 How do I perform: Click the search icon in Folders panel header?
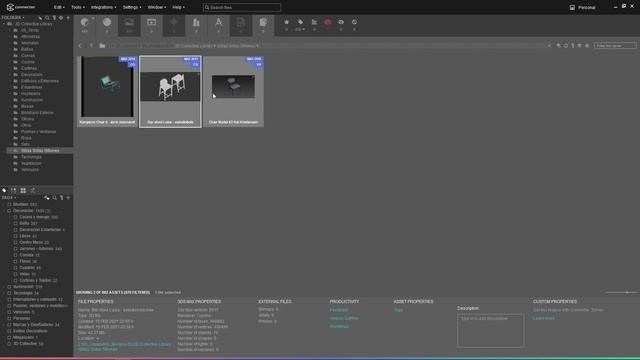coord(47,18)
